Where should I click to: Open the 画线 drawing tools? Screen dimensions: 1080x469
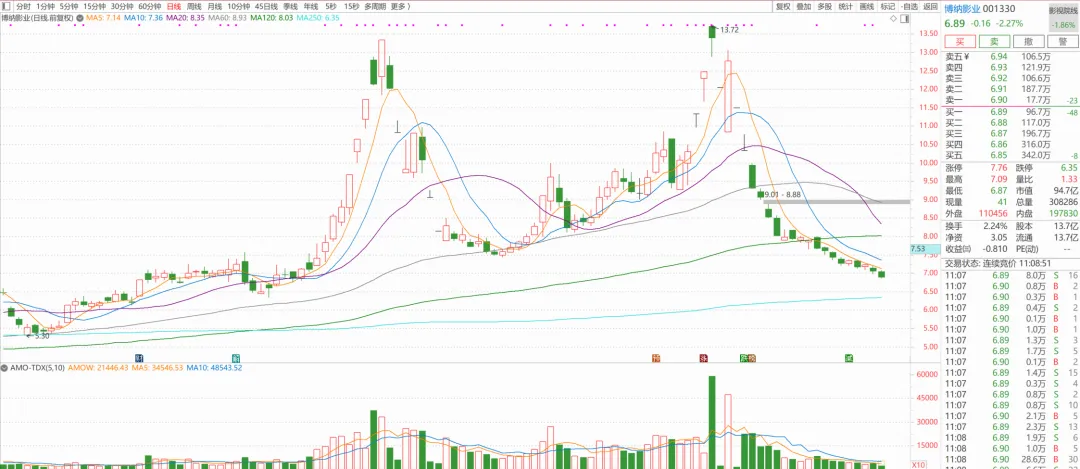tap(866, 6)
